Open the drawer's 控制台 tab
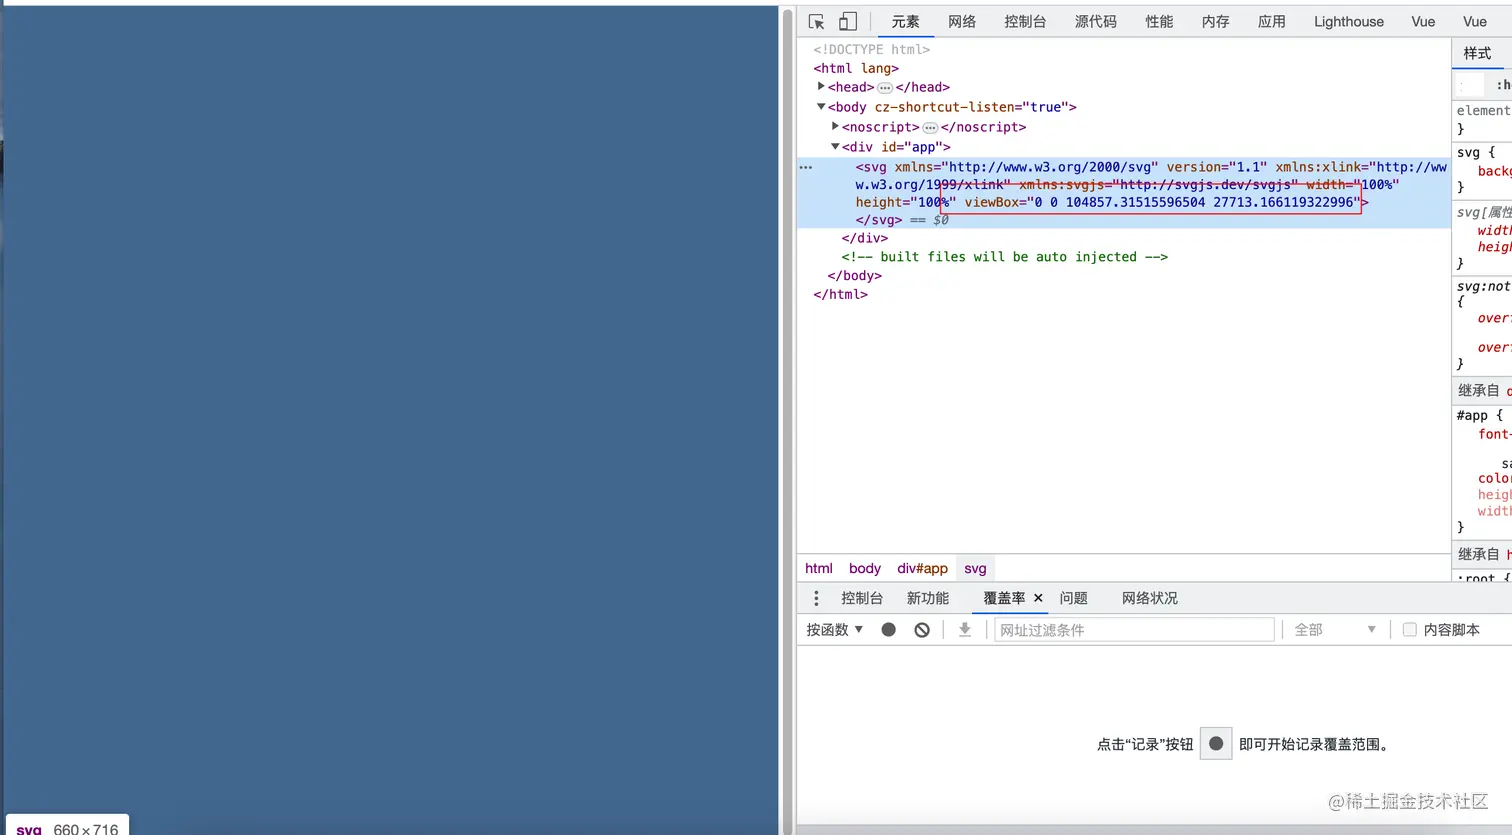The height and width of the screenshot is (835, 1512). tap(862, 598)
